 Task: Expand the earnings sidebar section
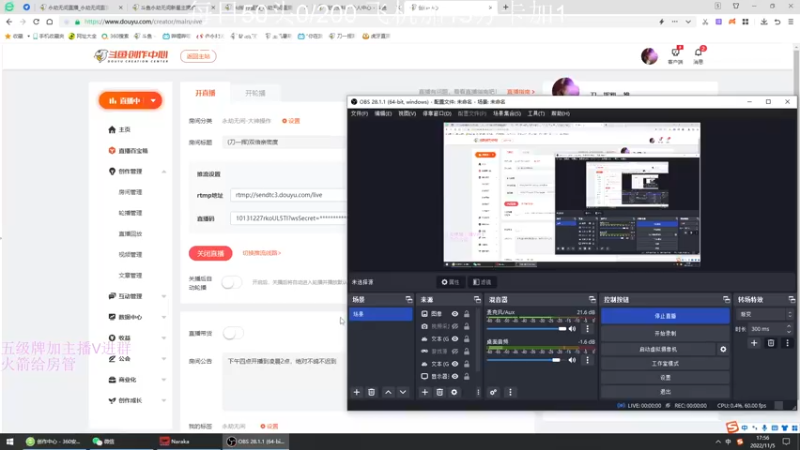(164, 338)
